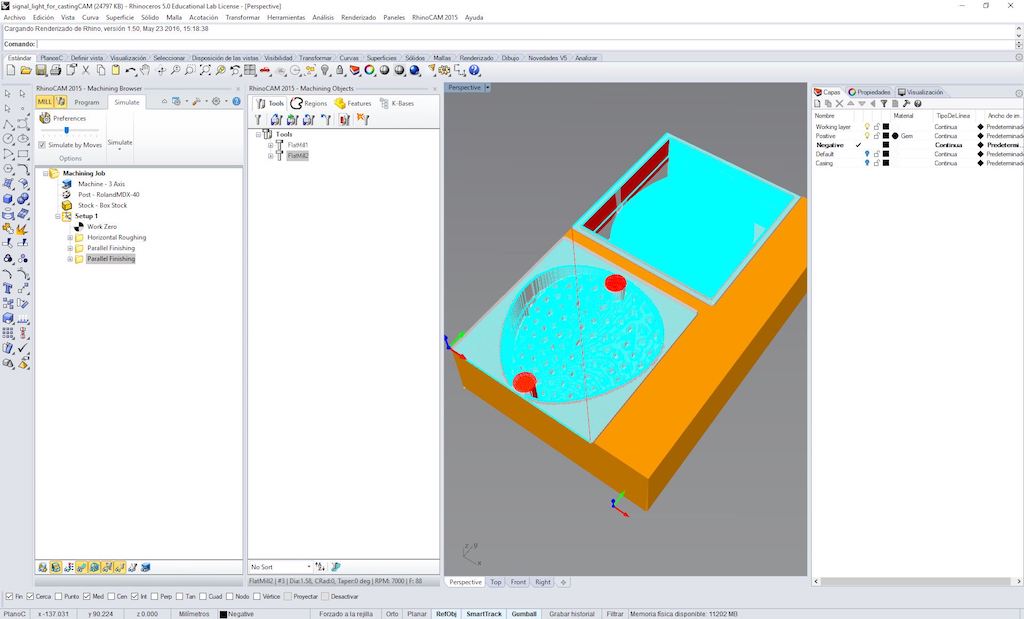Switch to the Top viewport tab
This screenshot has height=619, width=1024.
[x=496, y=582]
